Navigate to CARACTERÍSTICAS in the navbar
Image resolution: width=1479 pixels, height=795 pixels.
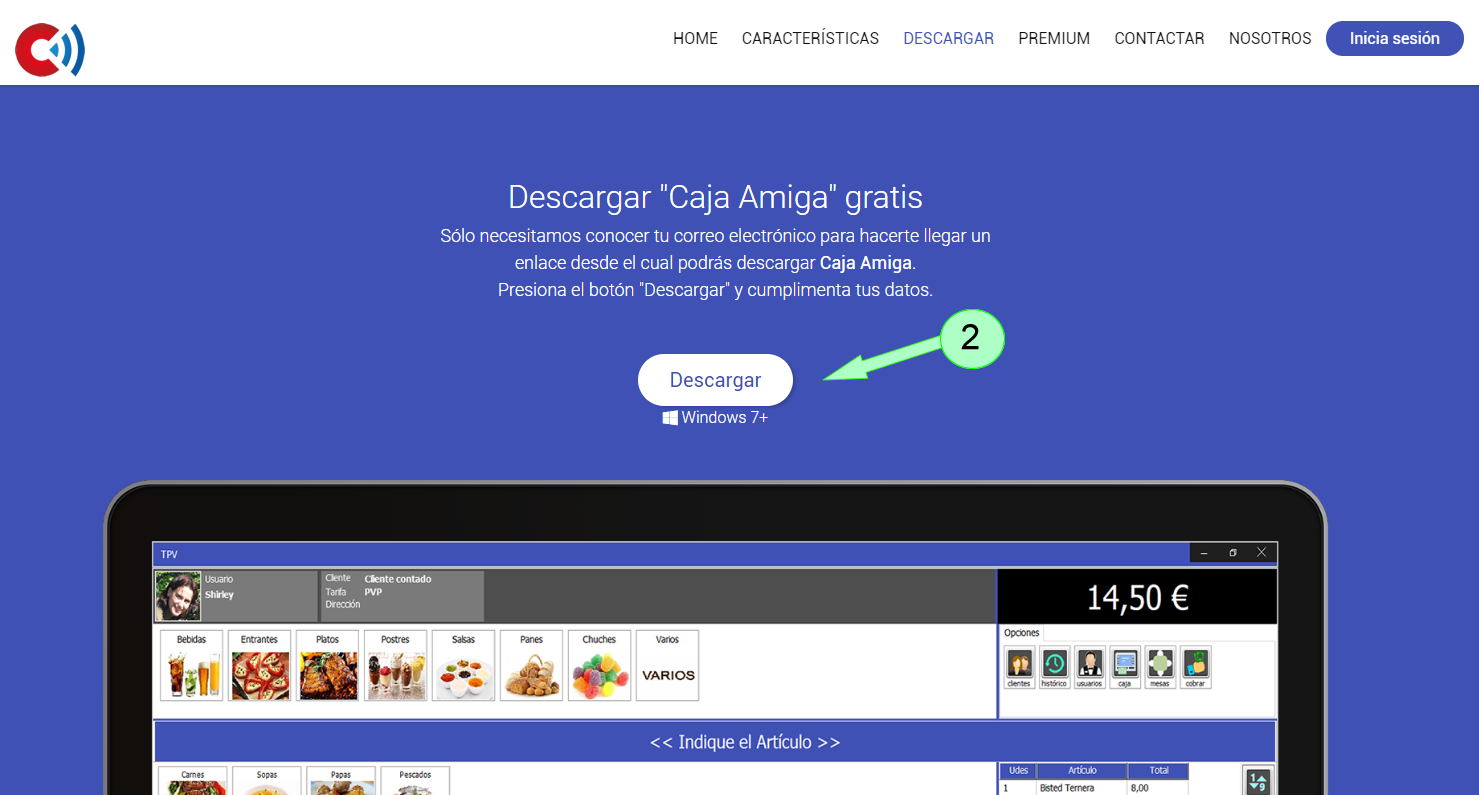tap(810, 38)
